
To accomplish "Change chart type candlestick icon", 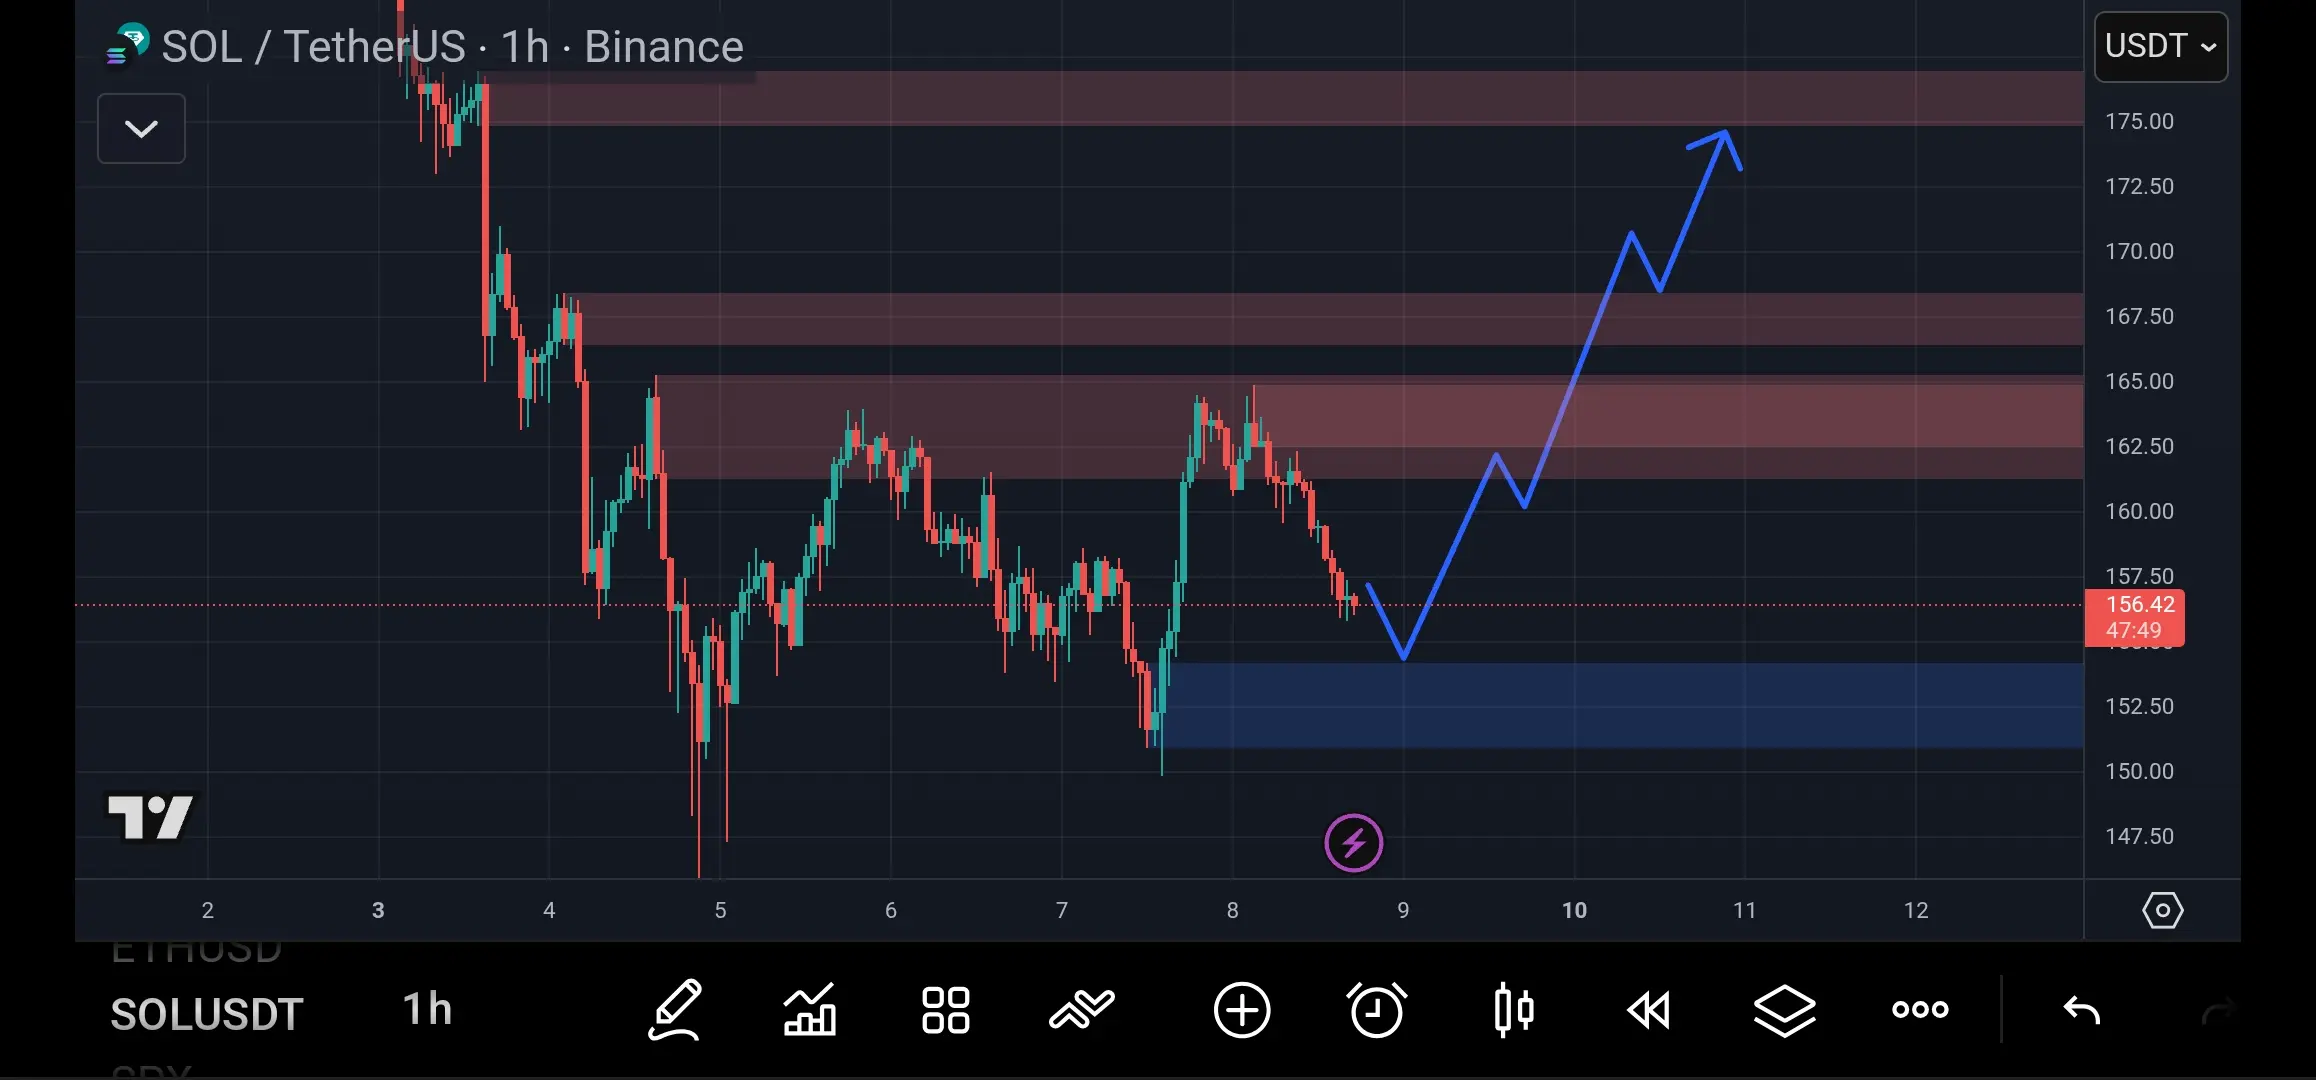I will coord(1513,1010).
